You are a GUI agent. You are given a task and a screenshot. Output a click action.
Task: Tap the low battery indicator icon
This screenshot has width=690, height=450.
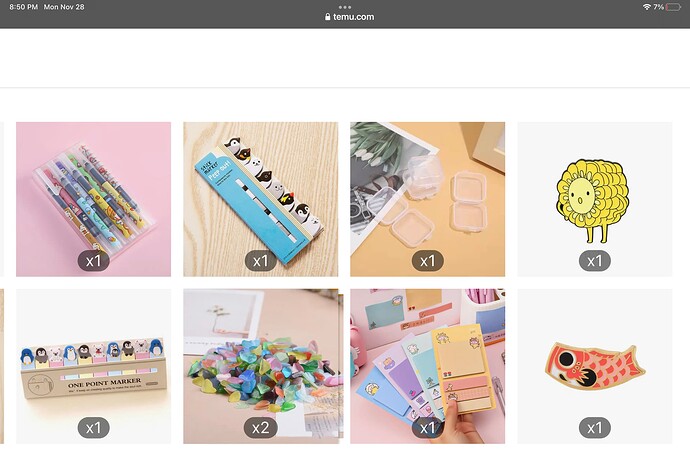pyautogui.click(x=673, y=7)
